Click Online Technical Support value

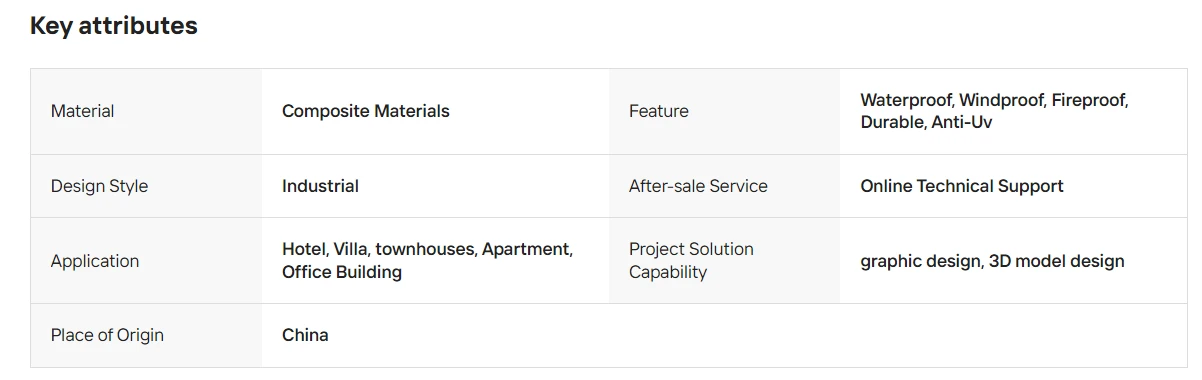(962, 186)
